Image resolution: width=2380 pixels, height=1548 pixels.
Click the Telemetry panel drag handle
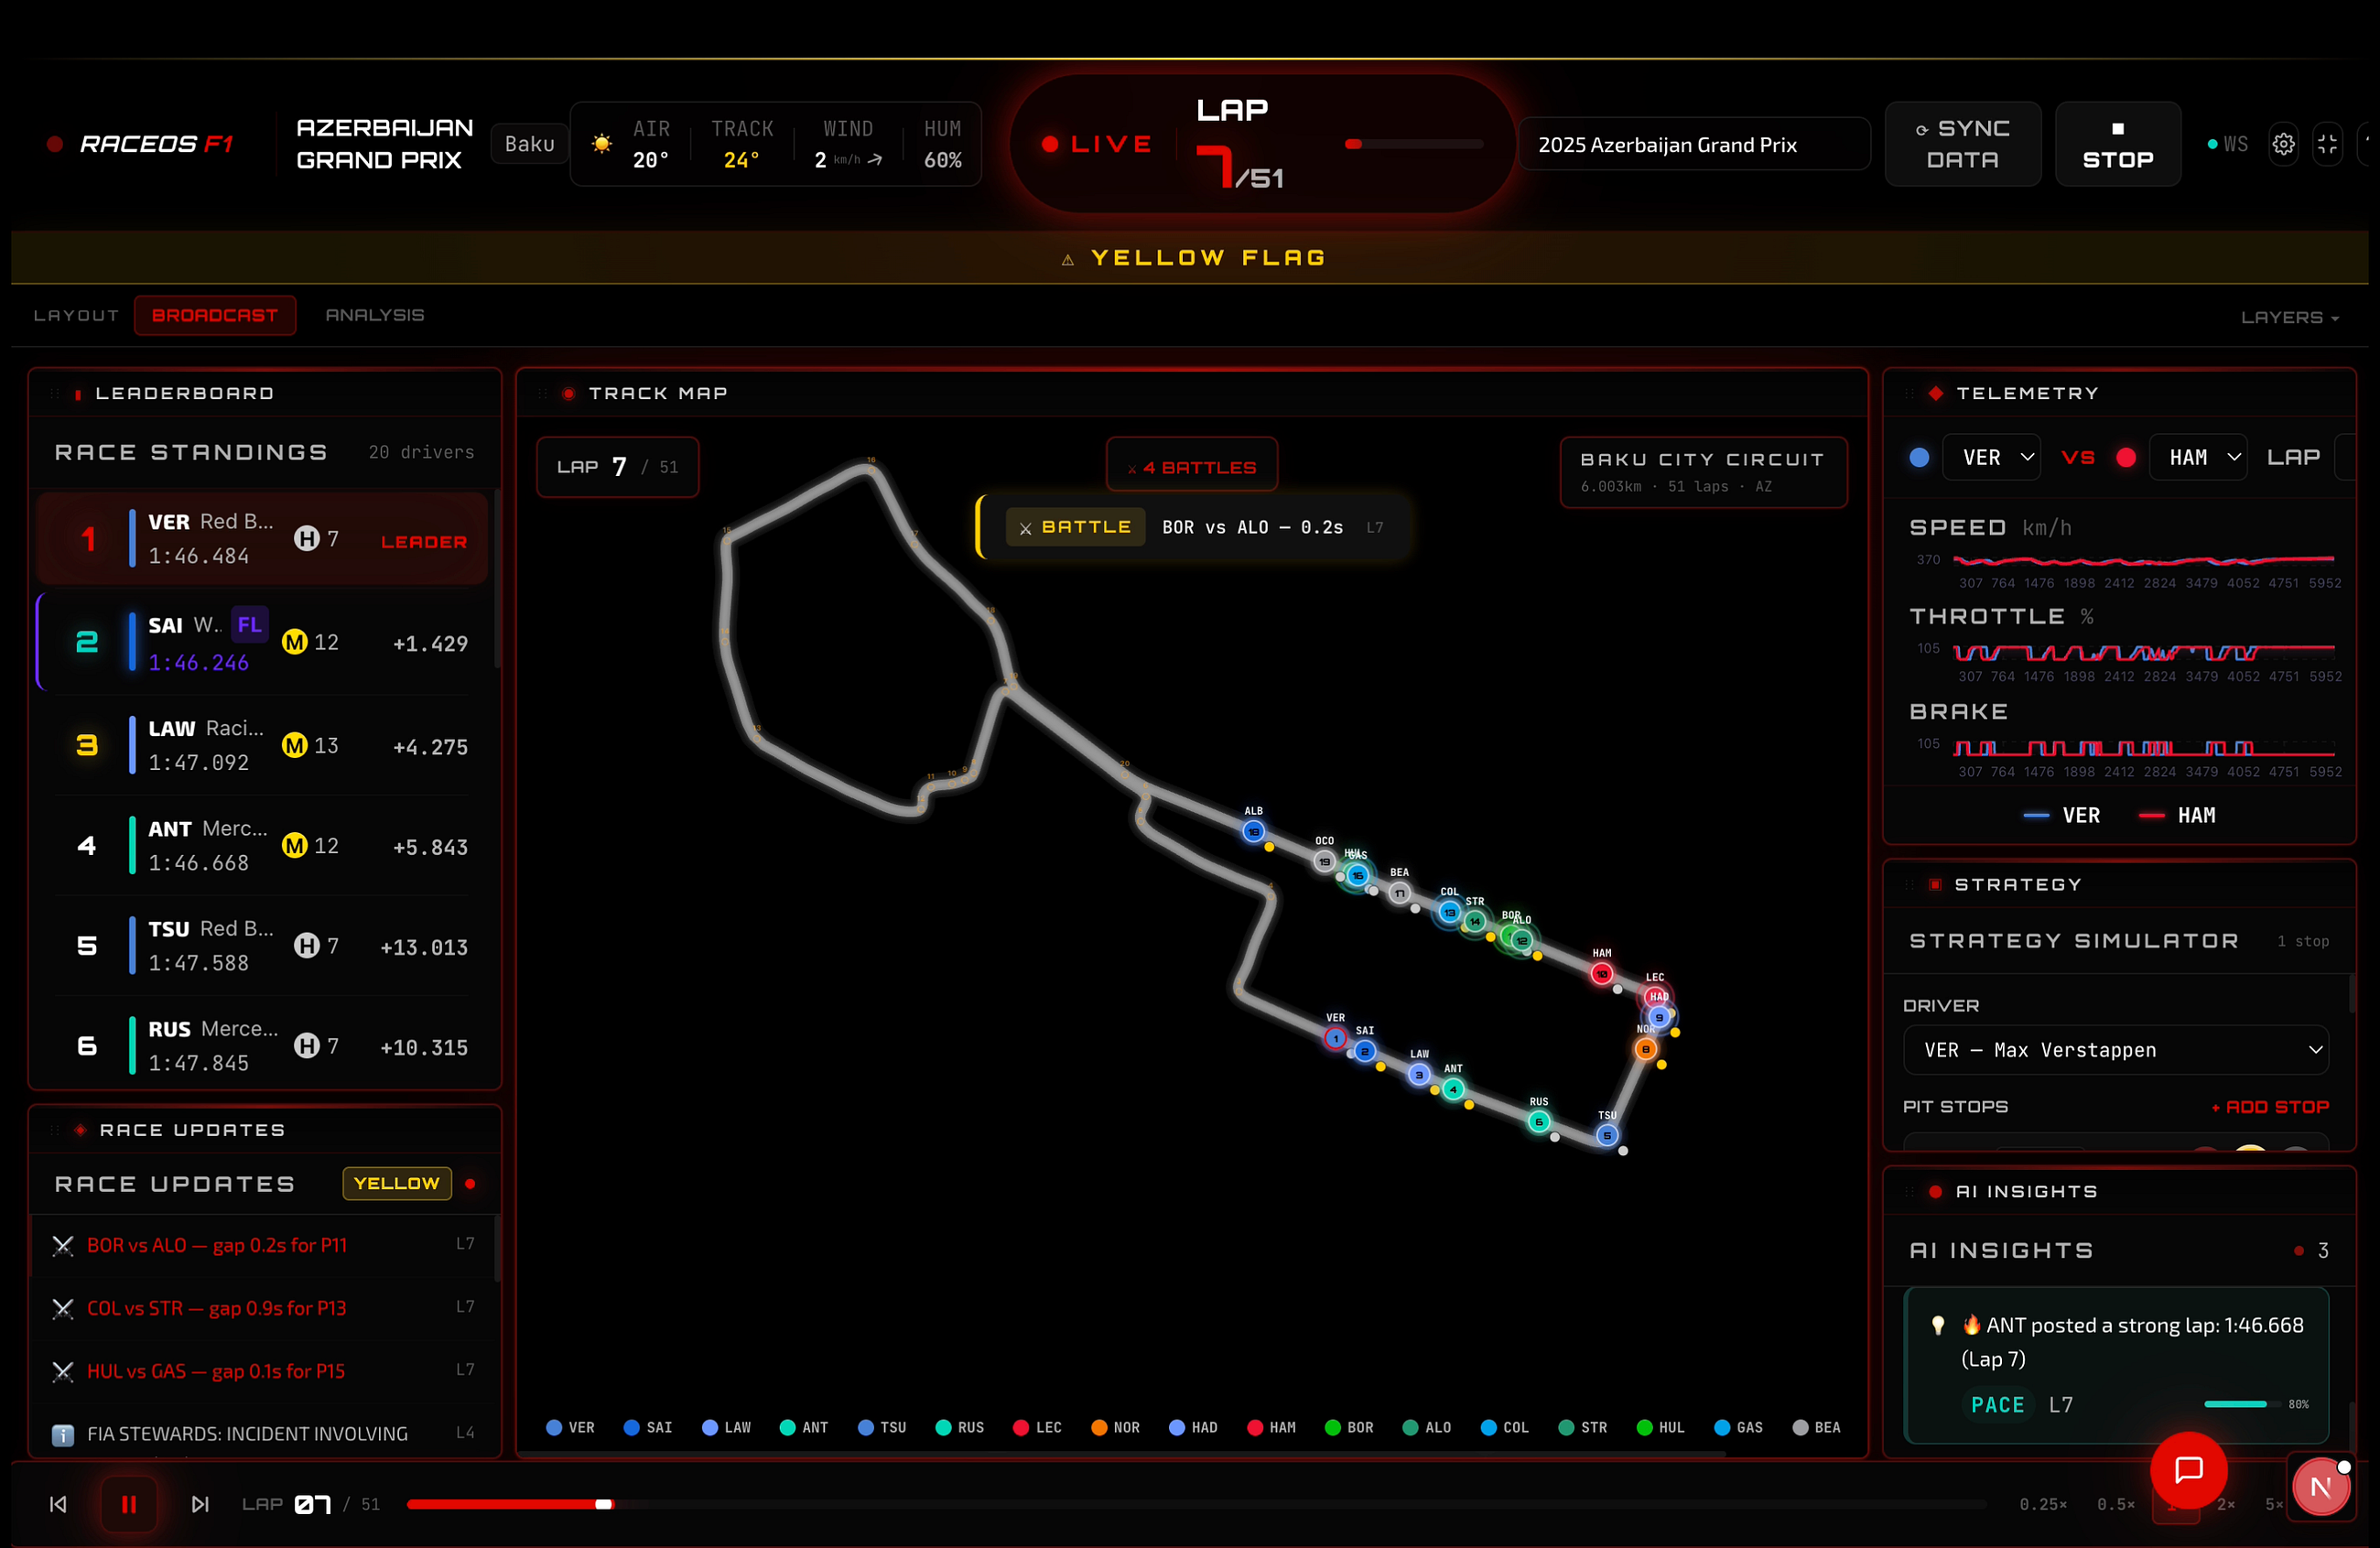[1910, 393]
